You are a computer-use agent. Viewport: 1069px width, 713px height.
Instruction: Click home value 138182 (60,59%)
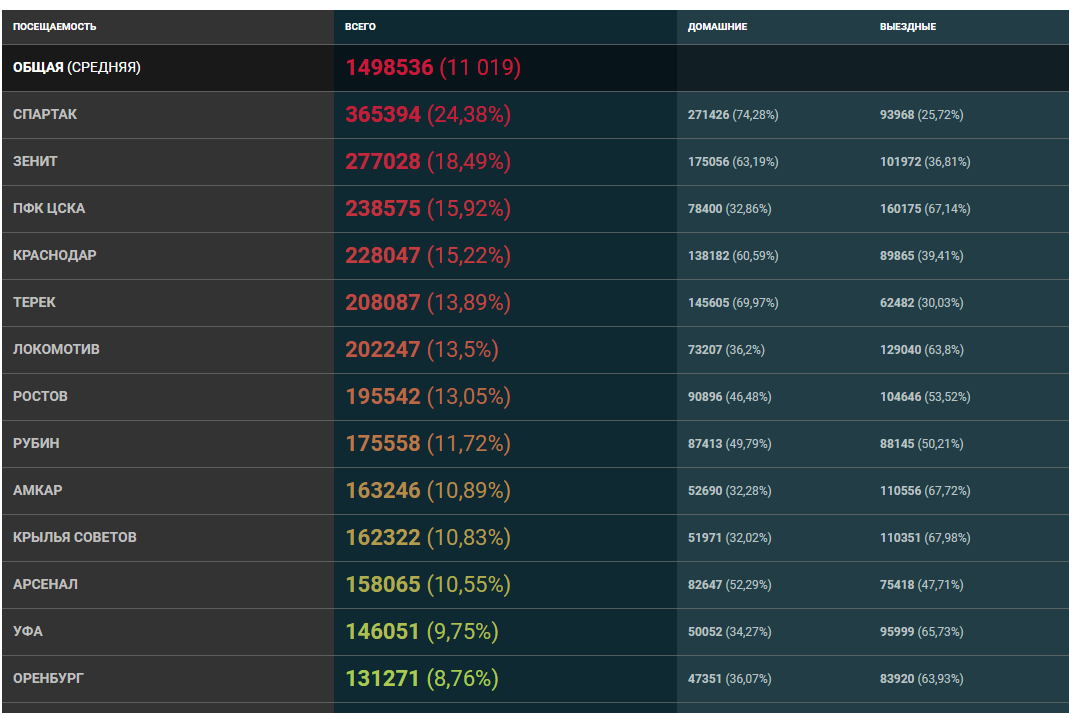(733, 256)
